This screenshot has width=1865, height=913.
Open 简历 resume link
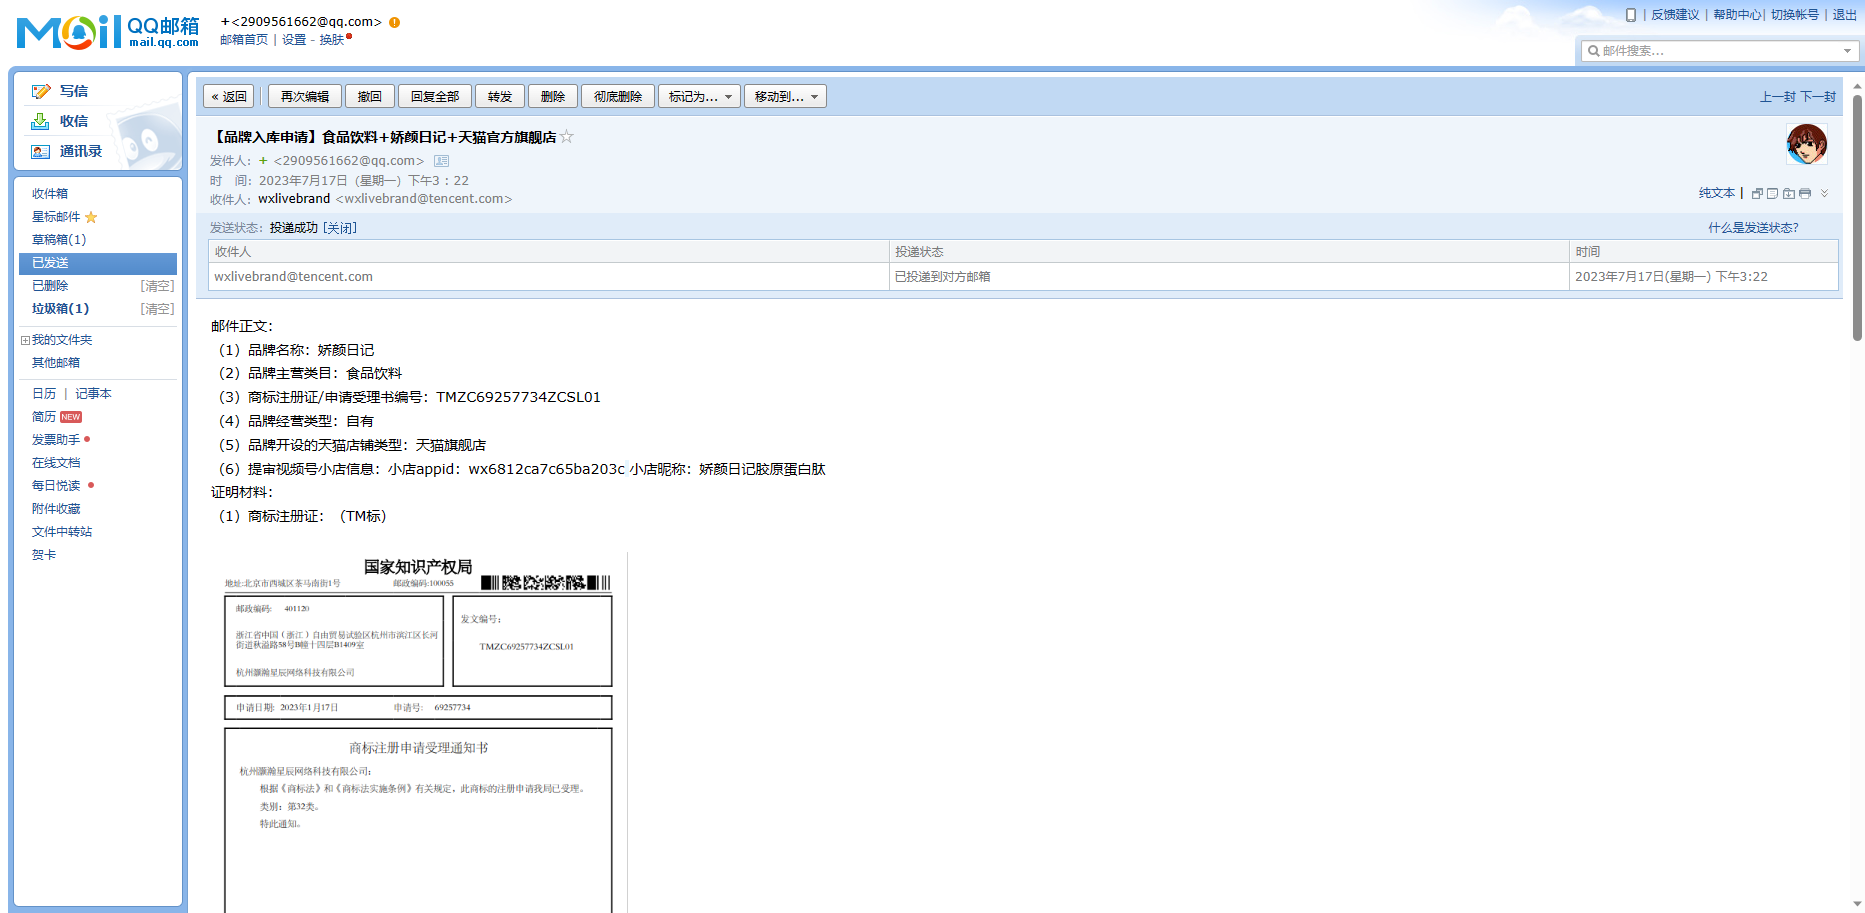tap(44, 417)
